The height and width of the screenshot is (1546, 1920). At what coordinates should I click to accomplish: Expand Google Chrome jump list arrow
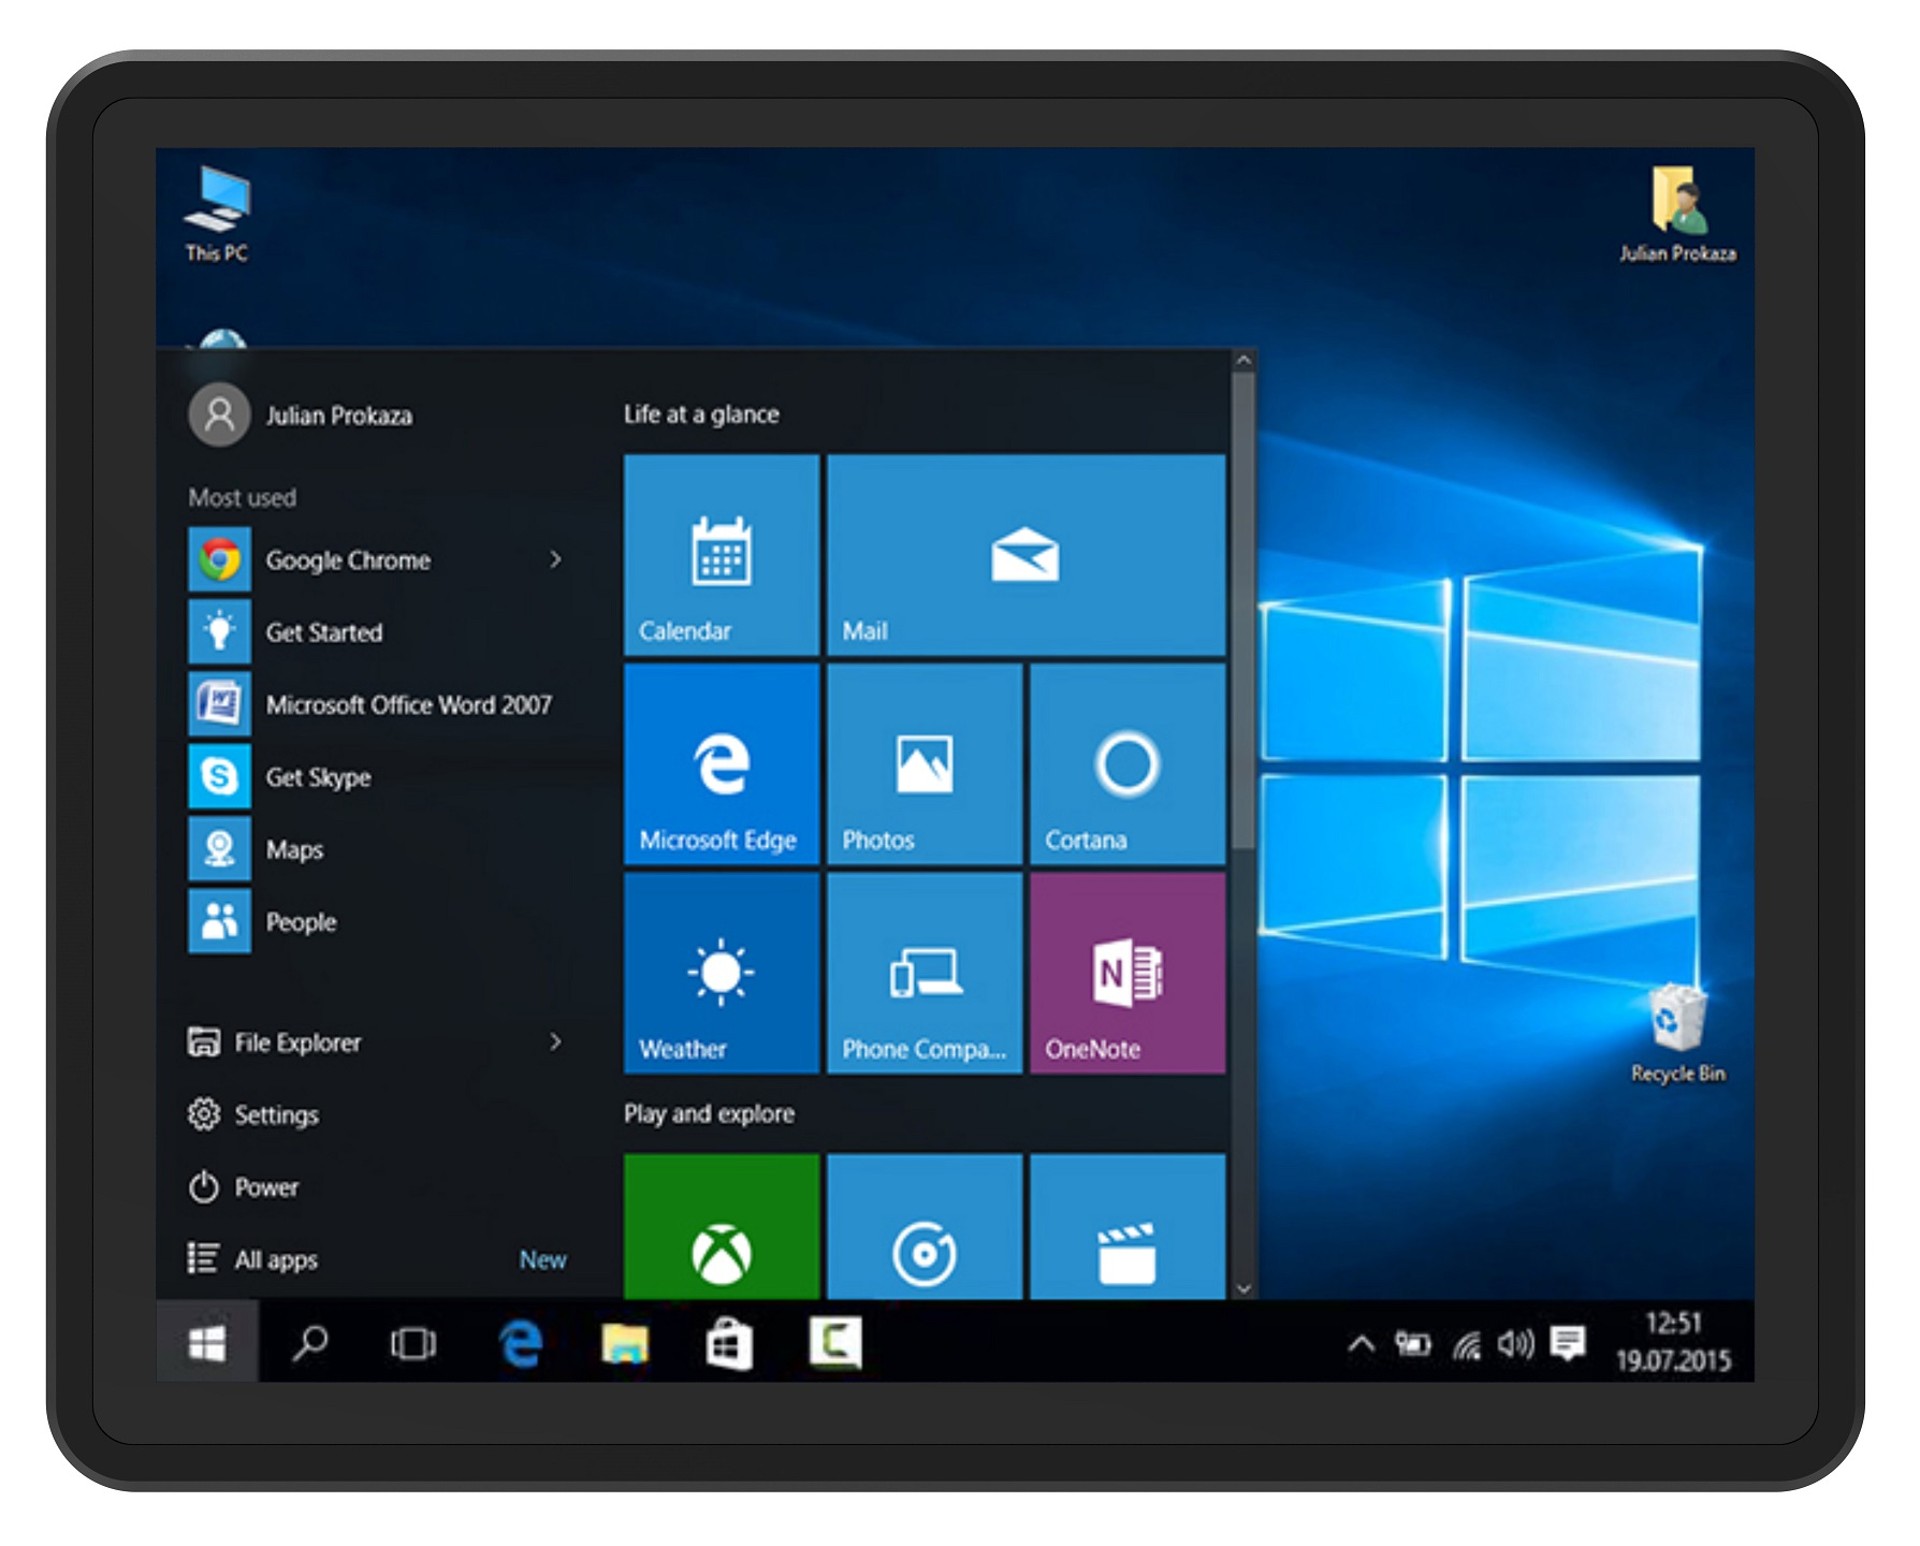click(x=555, y=560)
